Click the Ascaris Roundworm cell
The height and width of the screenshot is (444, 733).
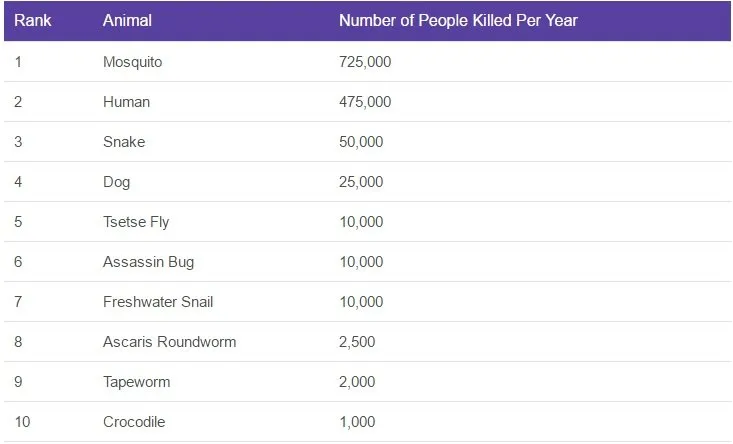pyautogui.click(x=169, y=342)
